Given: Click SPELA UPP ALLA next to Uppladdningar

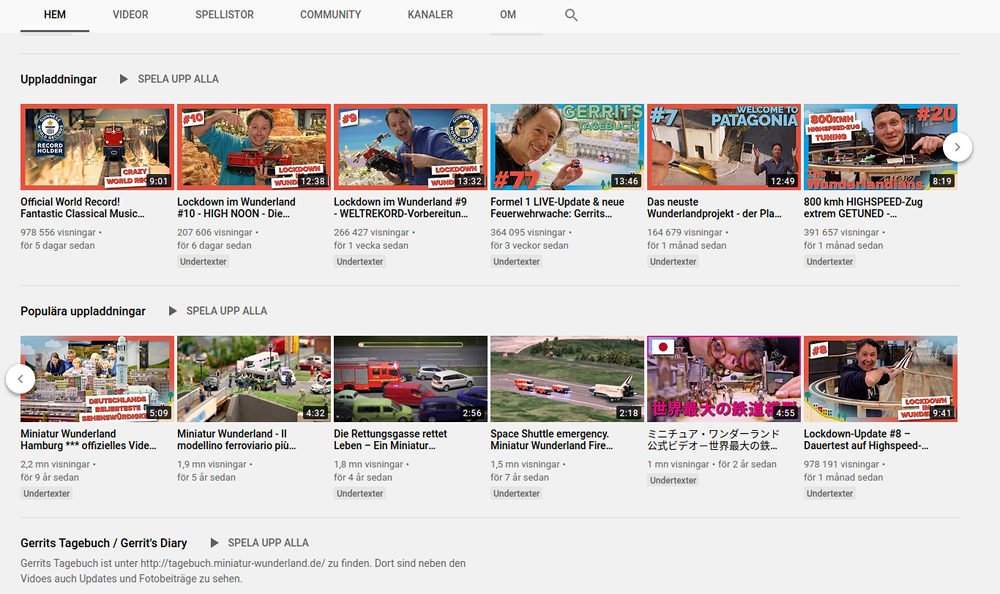Looking at the screenshot, I should 169,79.
